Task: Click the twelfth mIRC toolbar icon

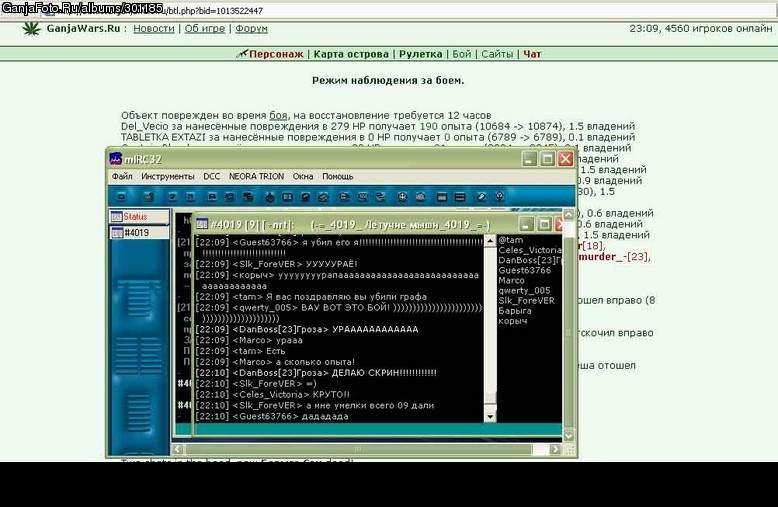Action: [344, 197]
